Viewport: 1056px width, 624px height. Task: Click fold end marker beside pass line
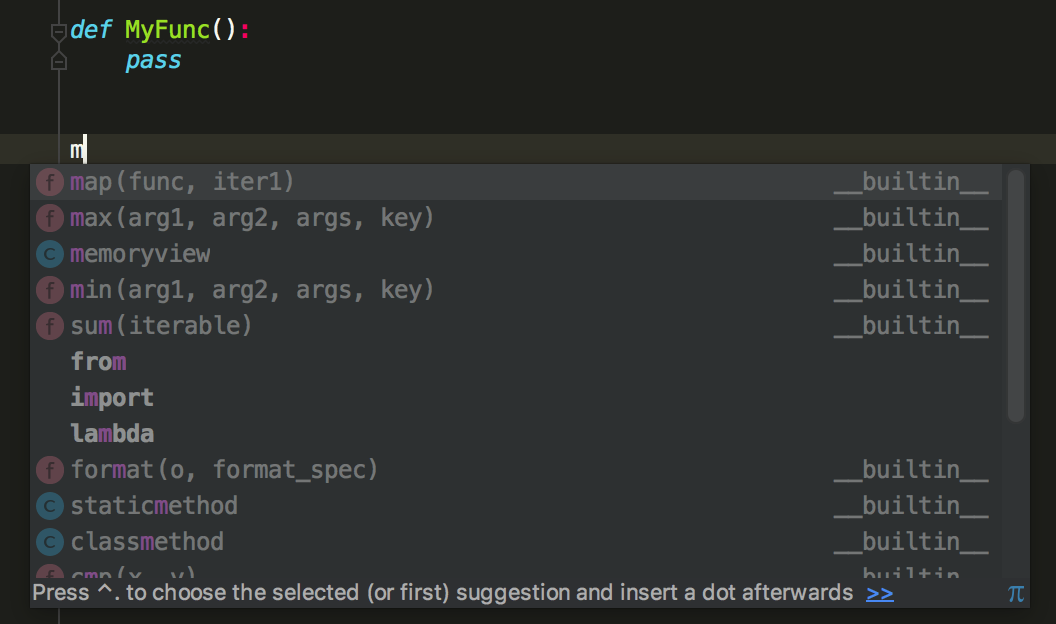(x=58, y=62)
